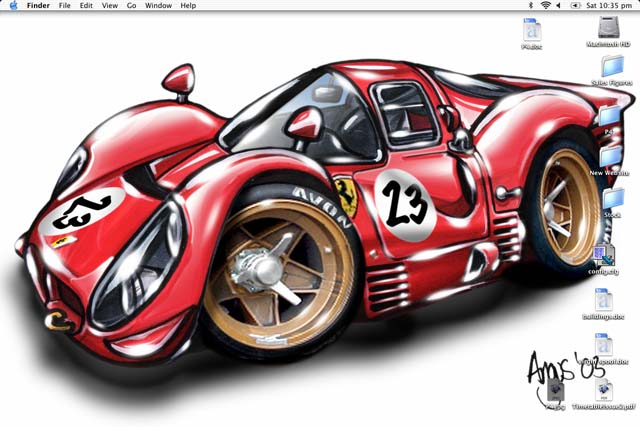This screenshot has width=640, height=427.
Task: Select the .doc file under buildings.doc
Action: [603, 345]
